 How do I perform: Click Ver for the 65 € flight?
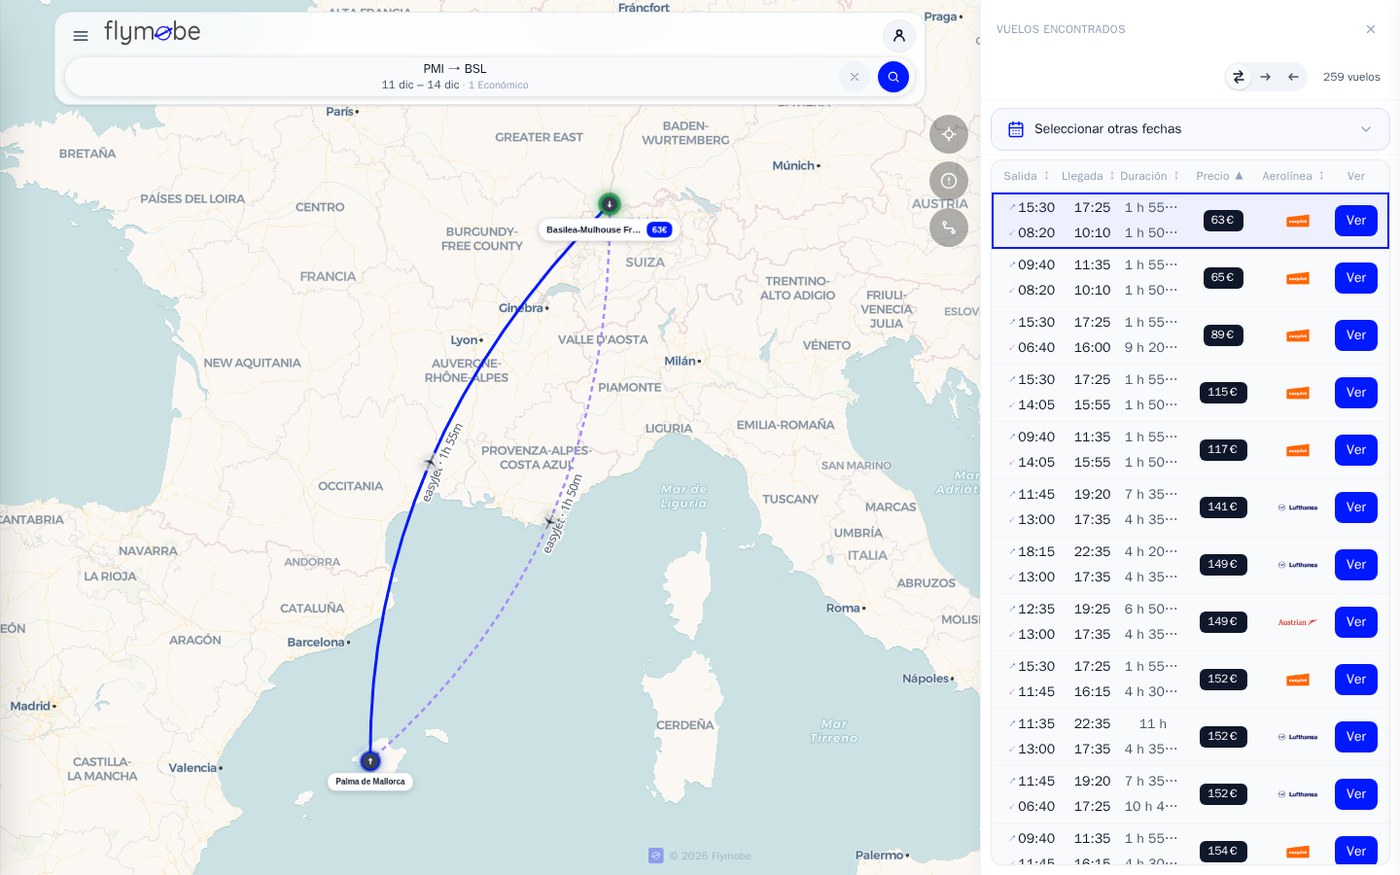[x=1356, y=278]
